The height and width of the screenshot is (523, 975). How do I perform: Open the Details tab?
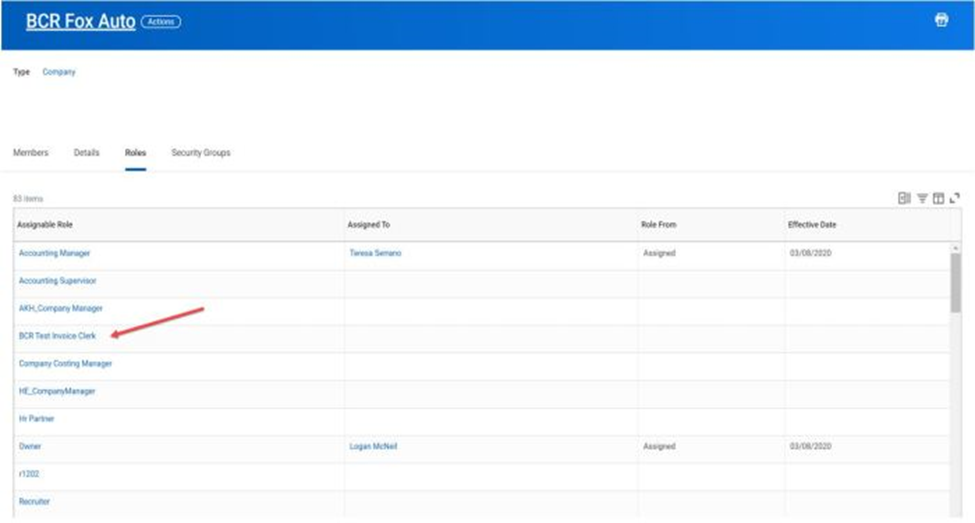[x=87, y=153]
